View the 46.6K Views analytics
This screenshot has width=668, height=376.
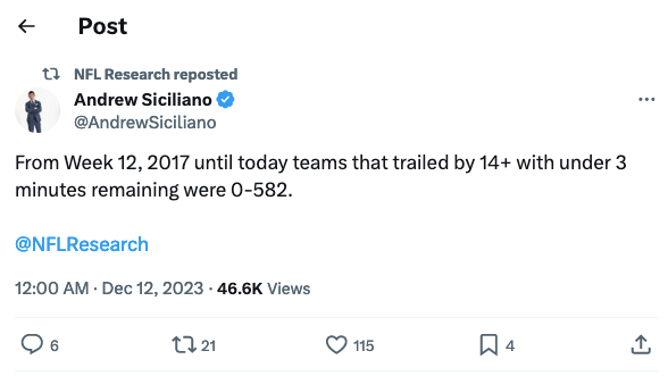click(264, 288)
